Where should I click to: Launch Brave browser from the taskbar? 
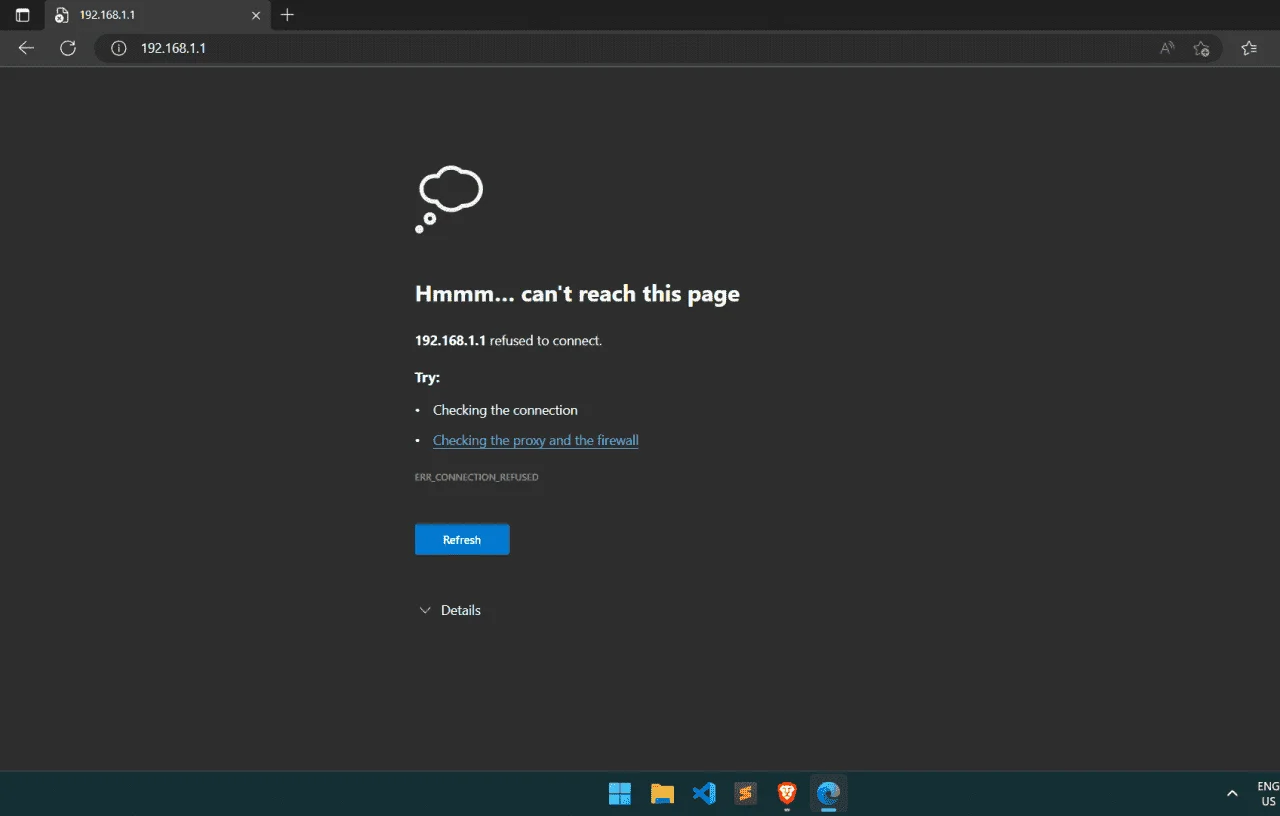coord(787,794)
